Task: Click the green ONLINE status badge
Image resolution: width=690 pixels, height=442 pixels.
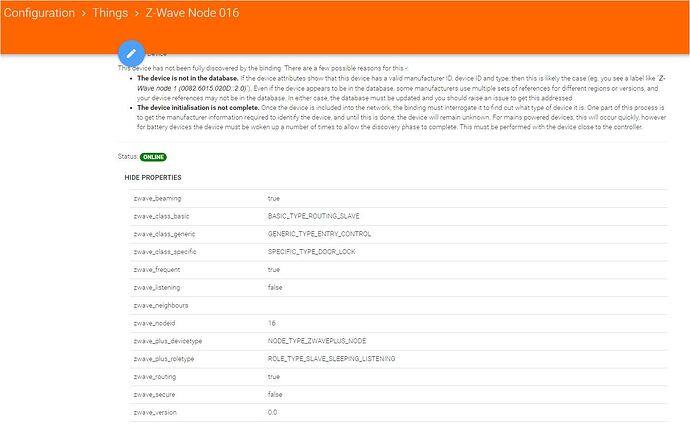Action: pos(153,157)
